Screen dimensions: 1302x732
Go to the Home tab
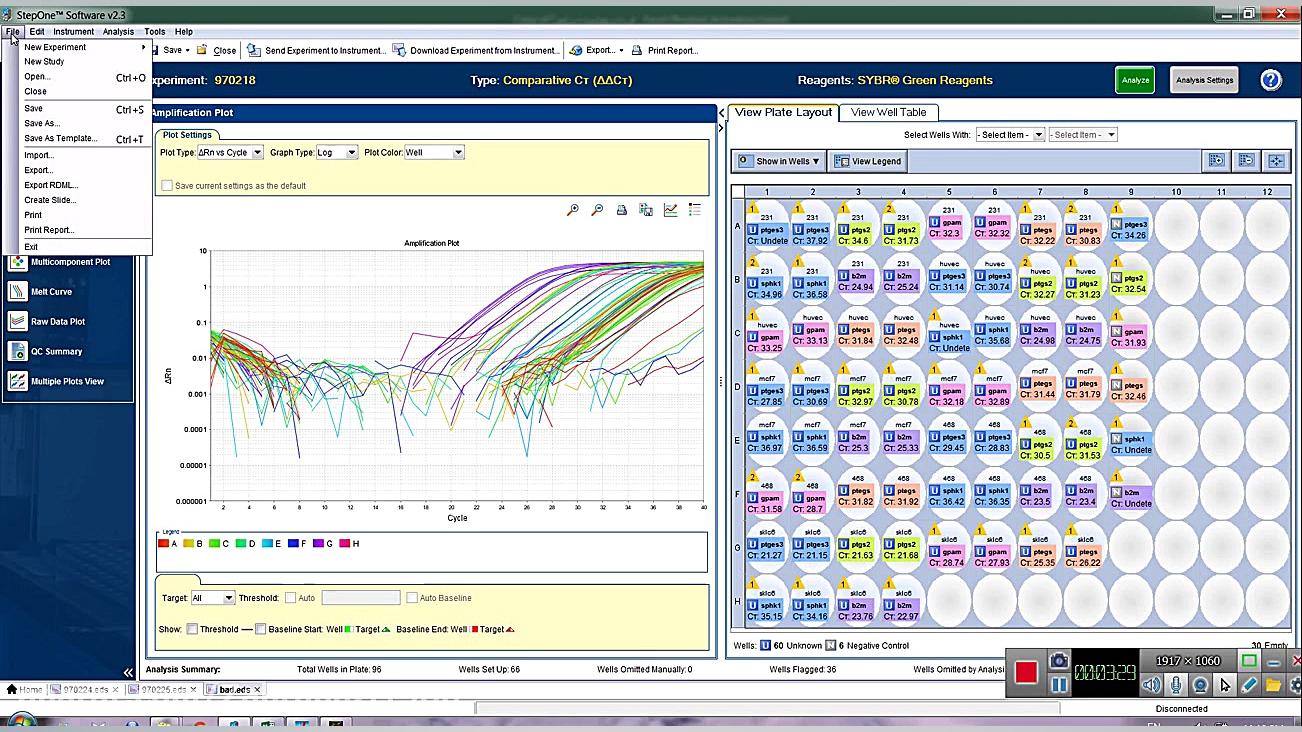tap(25, 689)
